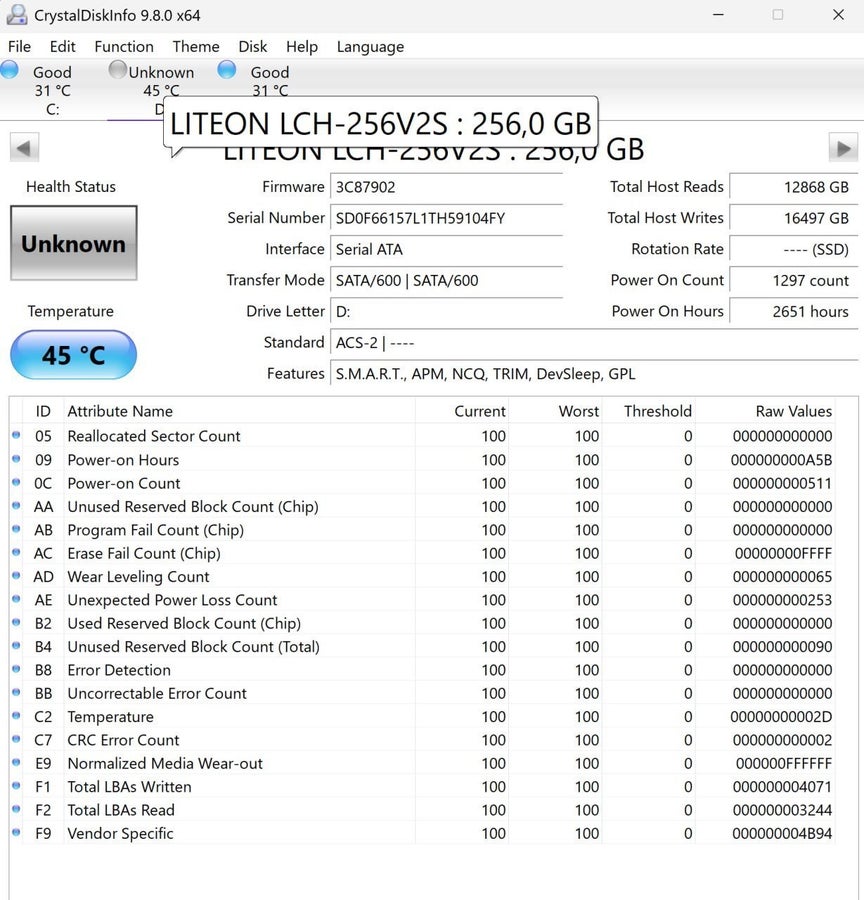Select the CRC Error Count row
864x900 pixels.
422,740
